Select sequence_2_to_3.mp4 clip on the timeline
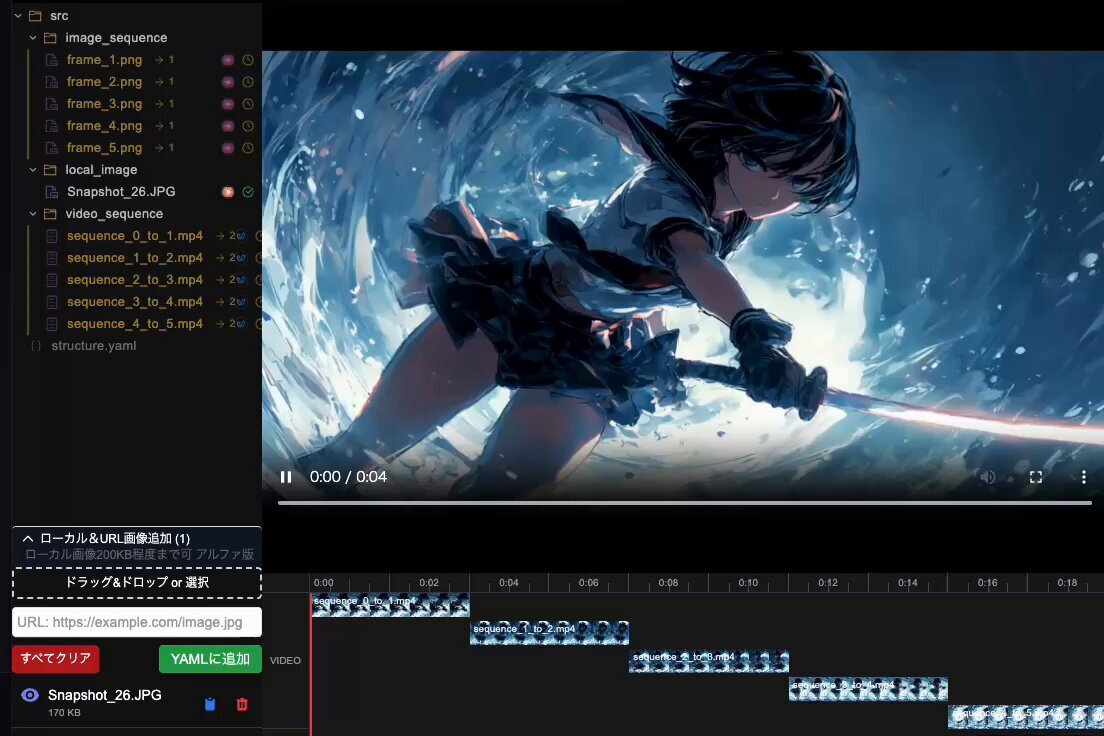Image resolution: width=1104 pixels, height=736 pixels. [x=709, y=661]
